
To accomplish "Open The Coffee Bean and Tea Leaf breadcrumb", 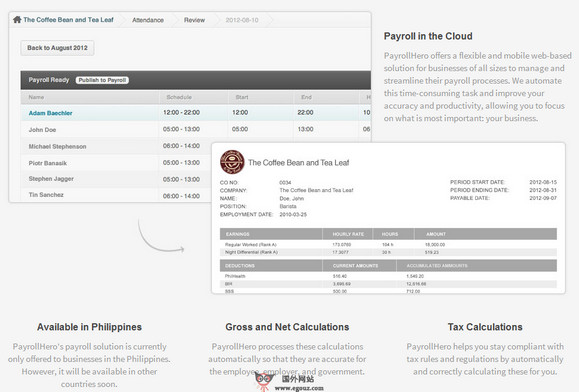I will point(68,20).
